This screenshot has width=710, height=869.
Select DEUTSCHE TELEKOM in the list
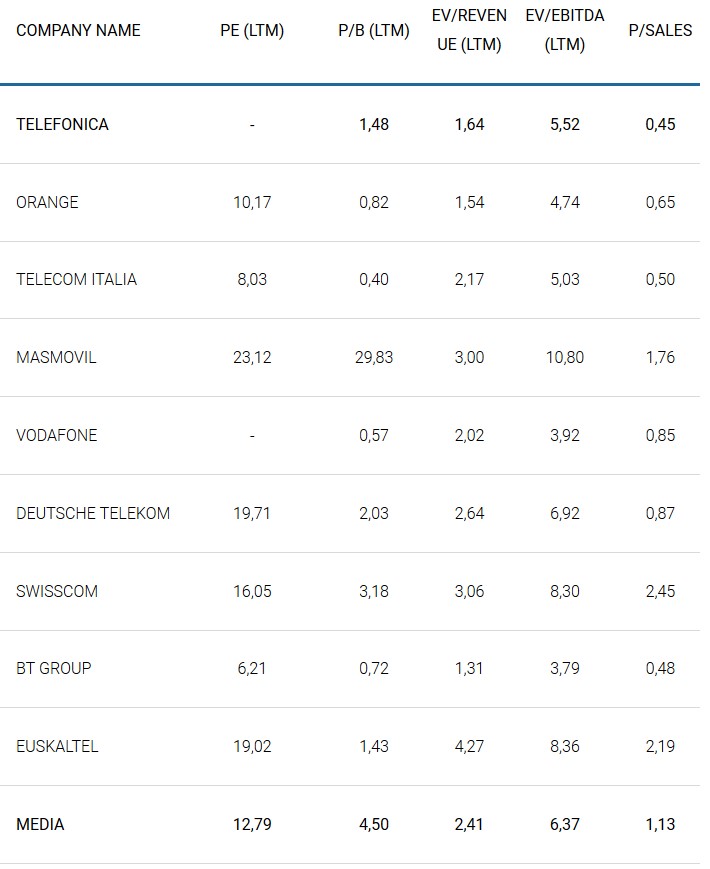click(x=93, y=514)
